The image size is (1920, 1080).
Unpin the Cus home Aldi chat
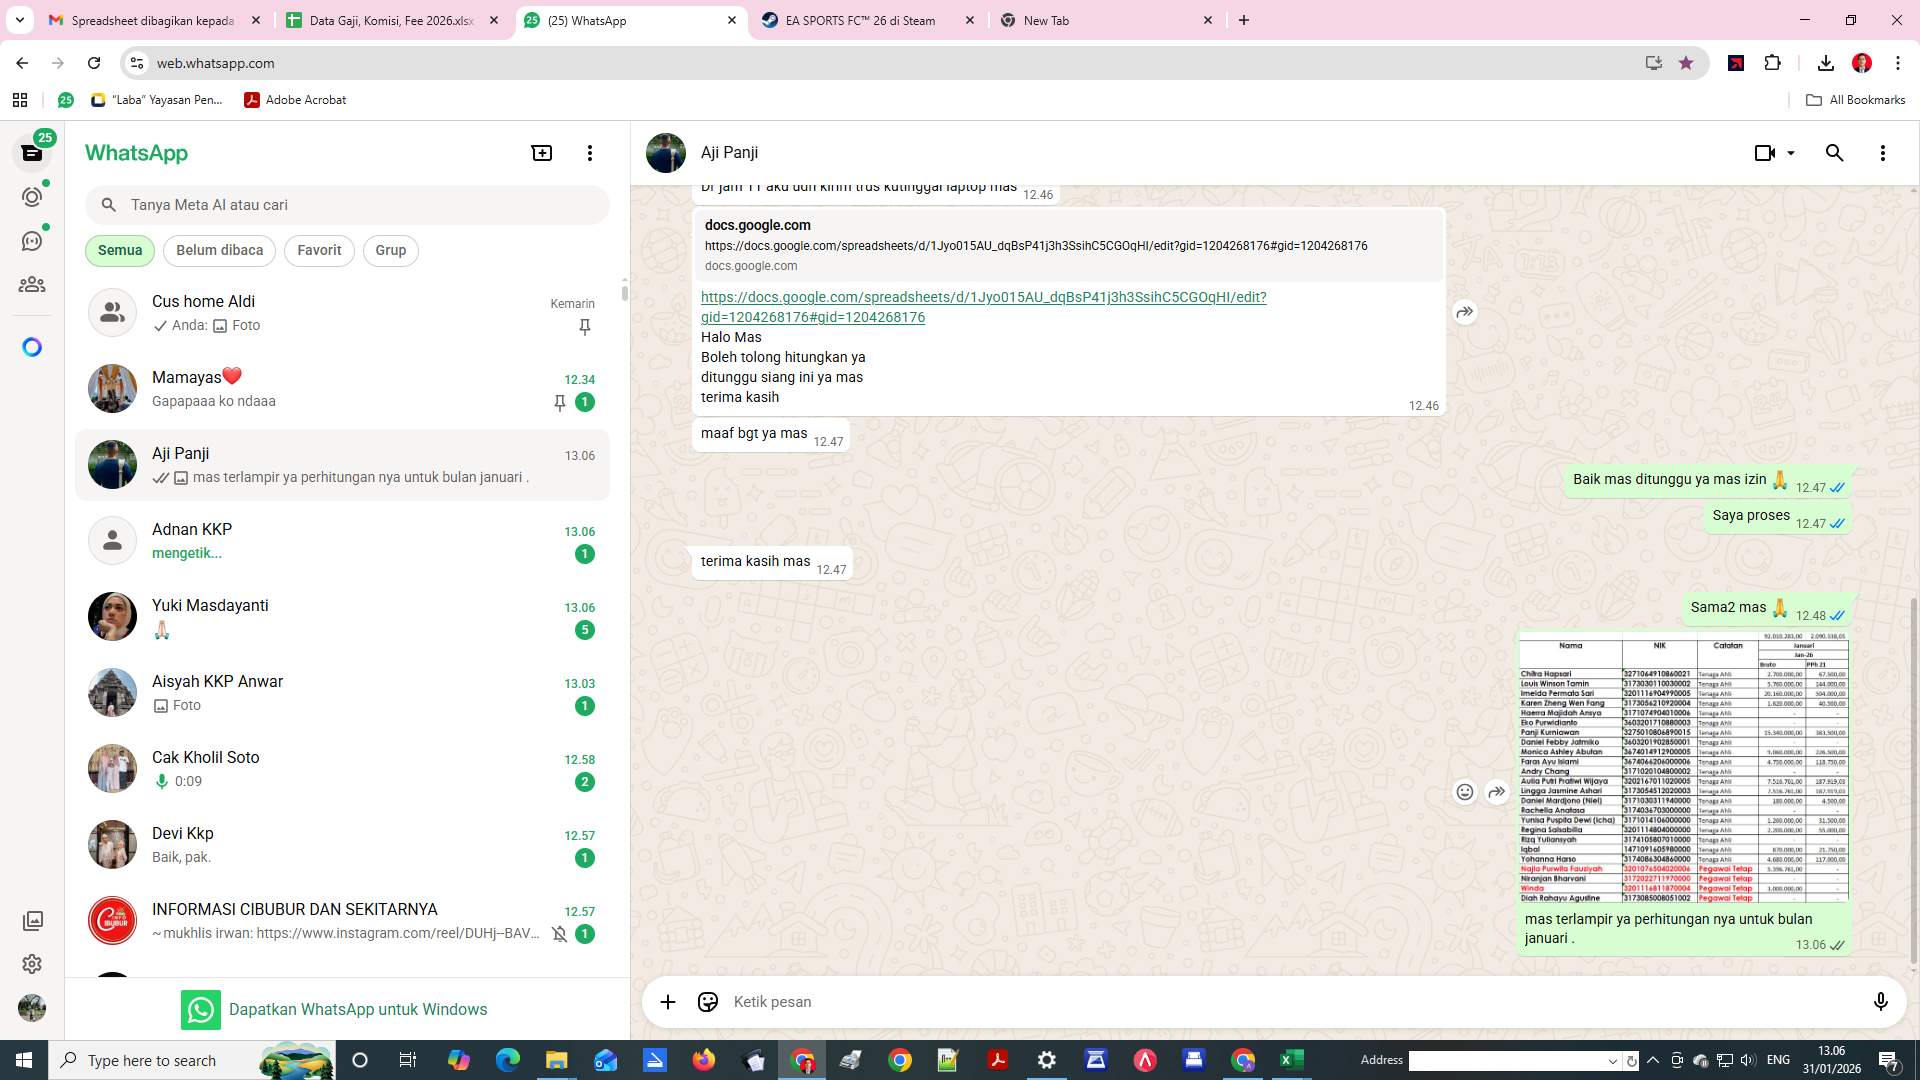[584, 326]
